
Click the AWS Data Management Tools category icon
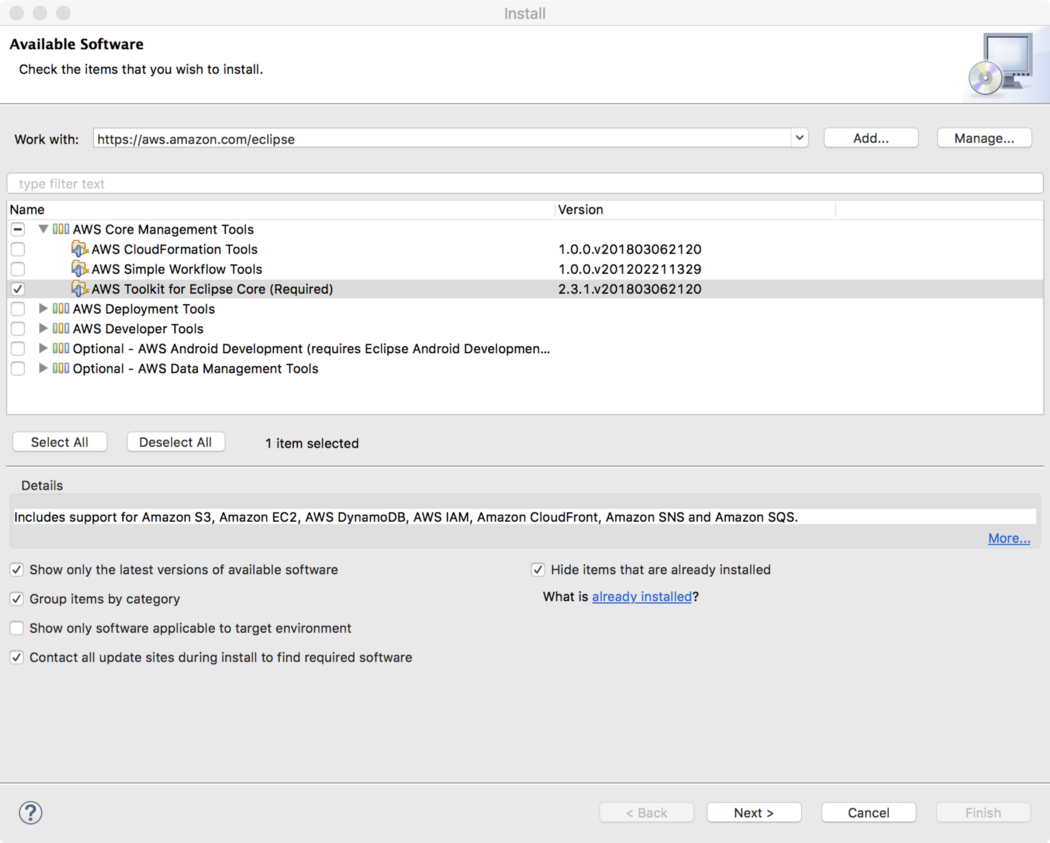tap(61, 368)
